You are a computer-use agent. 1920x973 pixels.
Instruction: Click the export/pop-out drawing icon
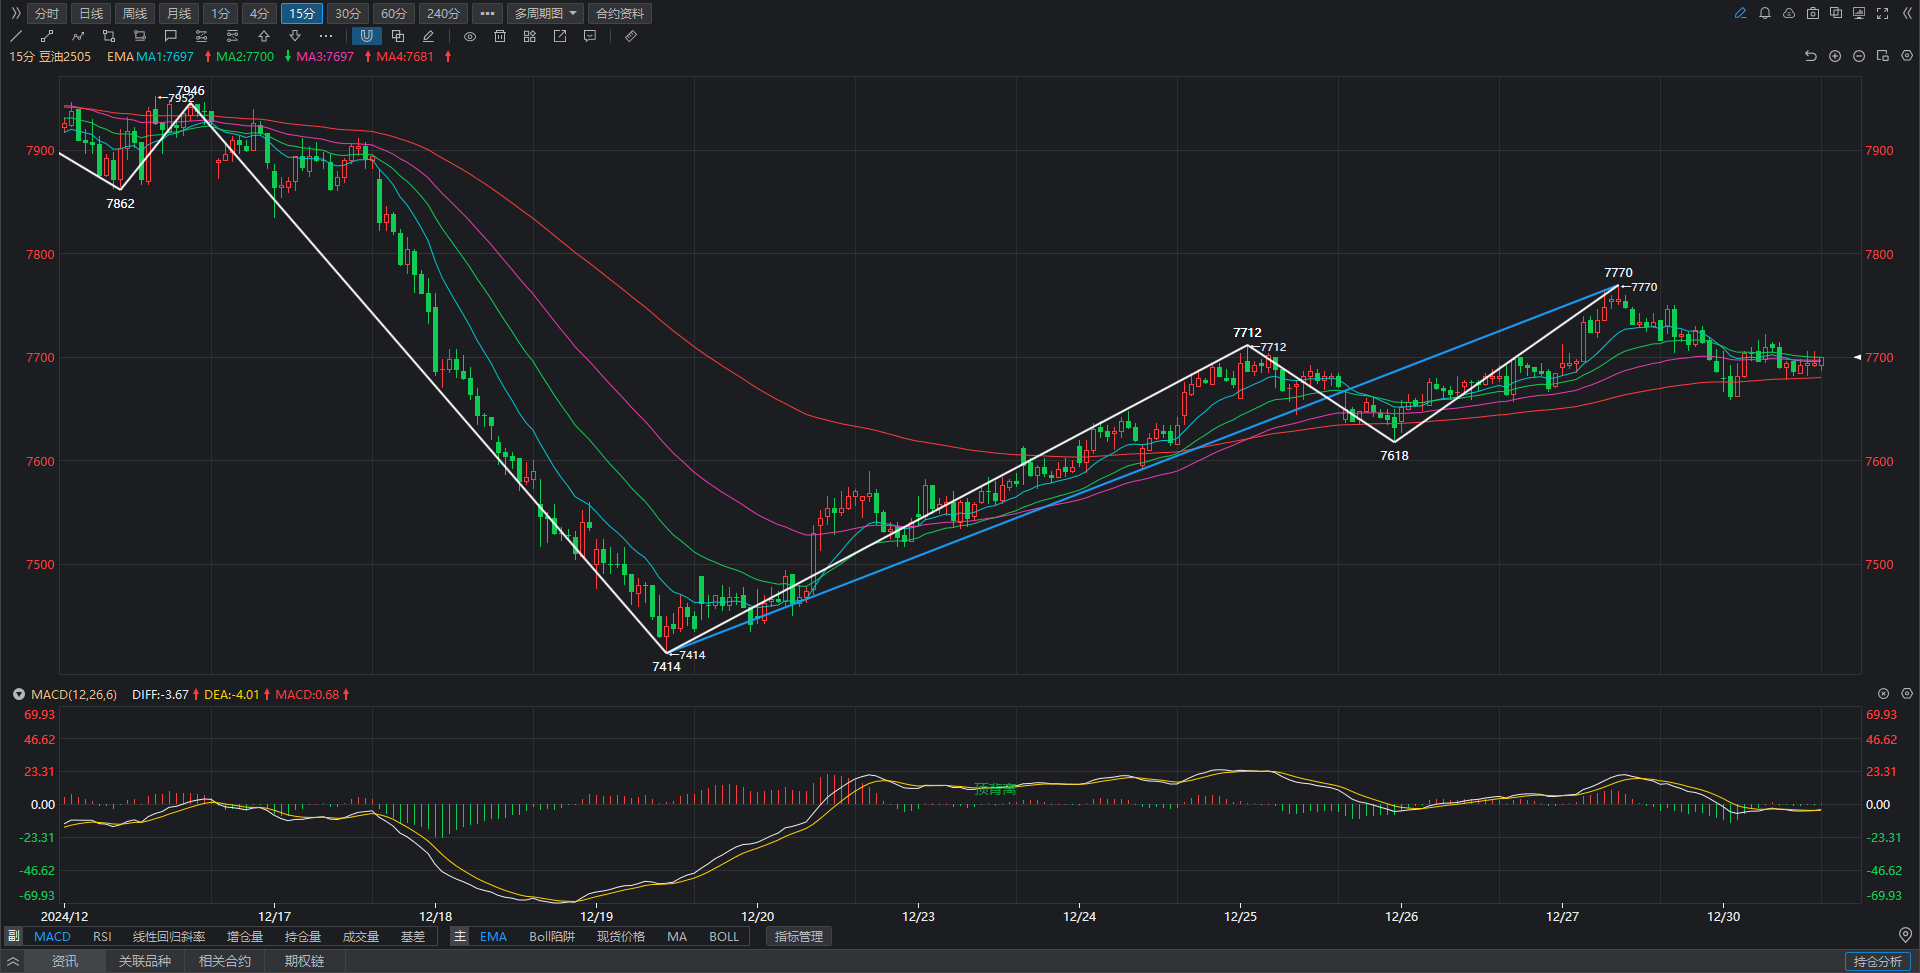(560, 36)
